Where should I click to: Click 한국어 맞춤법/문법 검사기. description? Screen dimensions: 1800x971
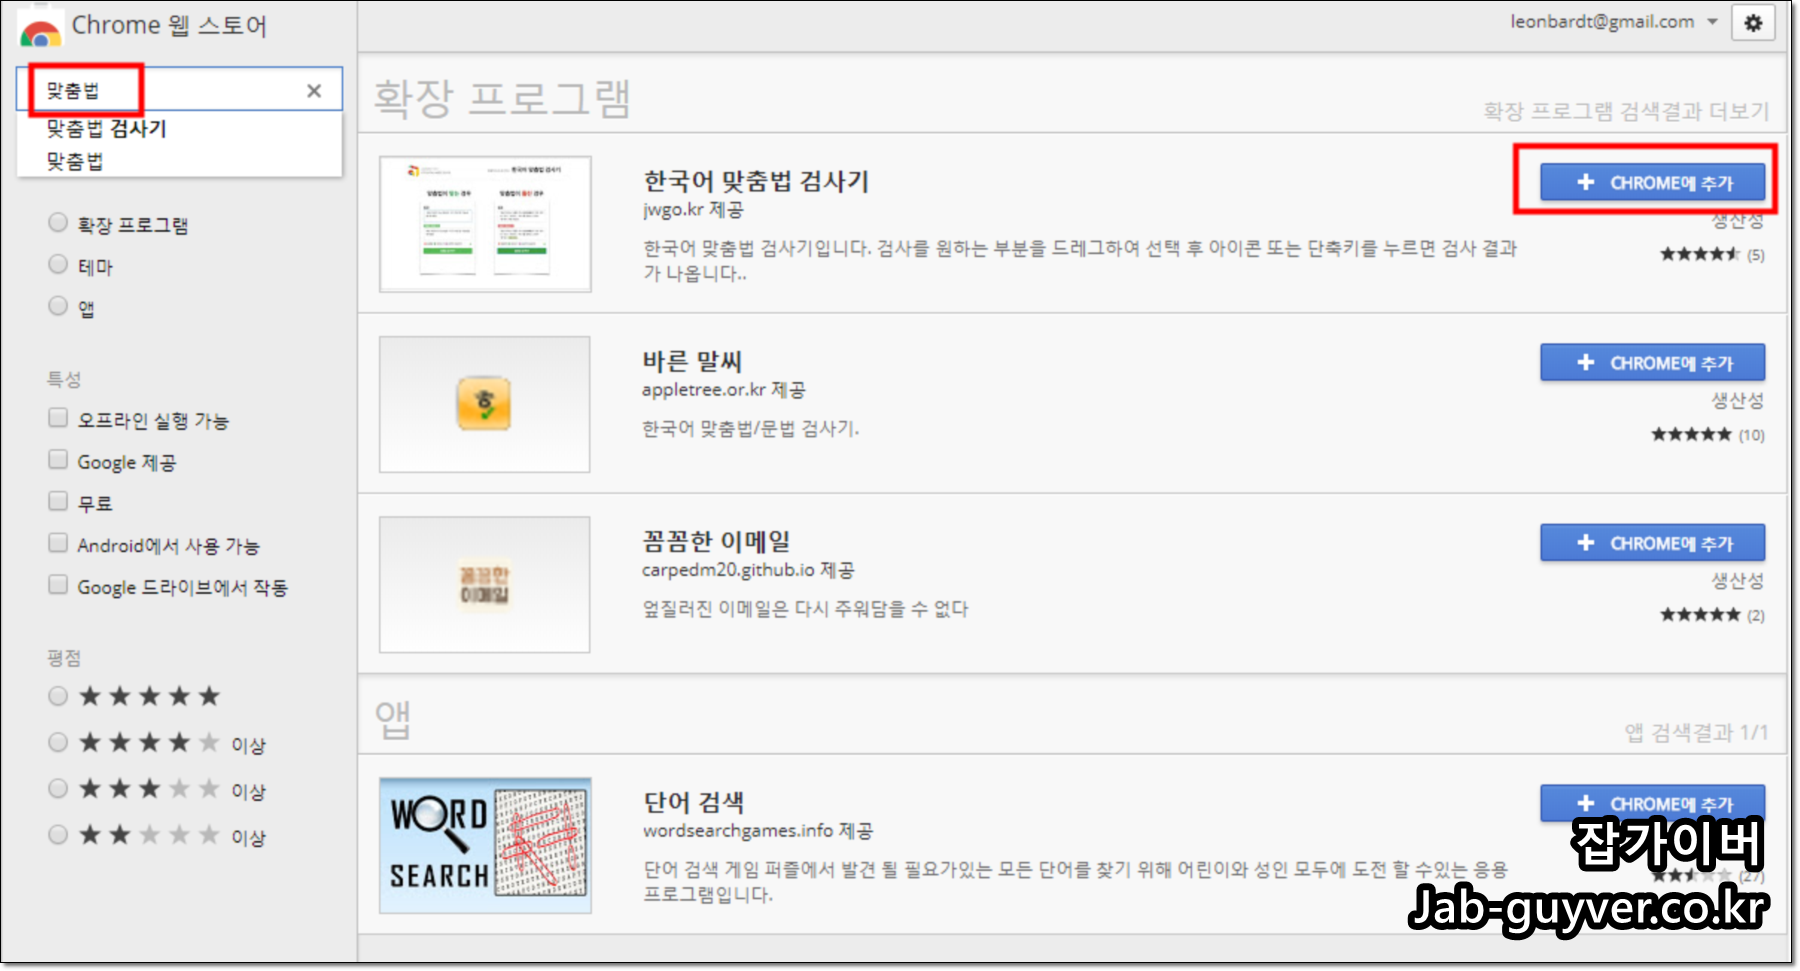tap(750, 428)
